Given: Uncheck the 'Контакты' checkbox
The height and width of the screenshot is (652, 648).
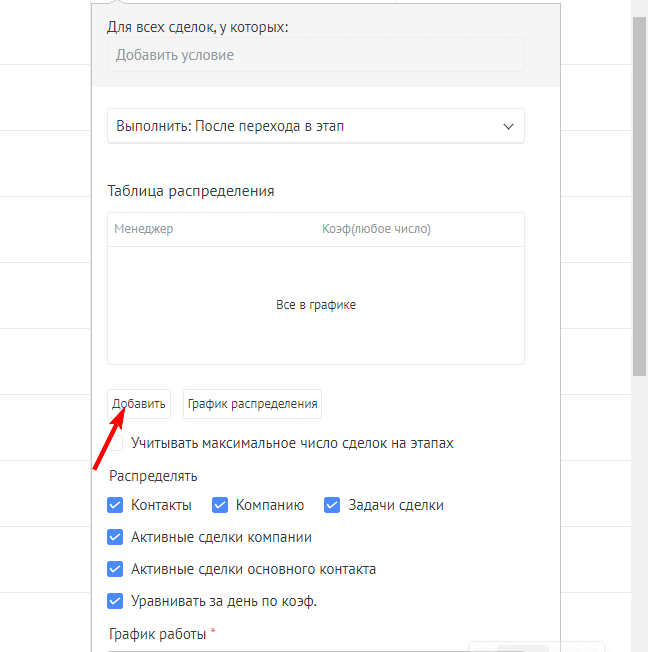Looking at the screenshot, I should 116,505.
